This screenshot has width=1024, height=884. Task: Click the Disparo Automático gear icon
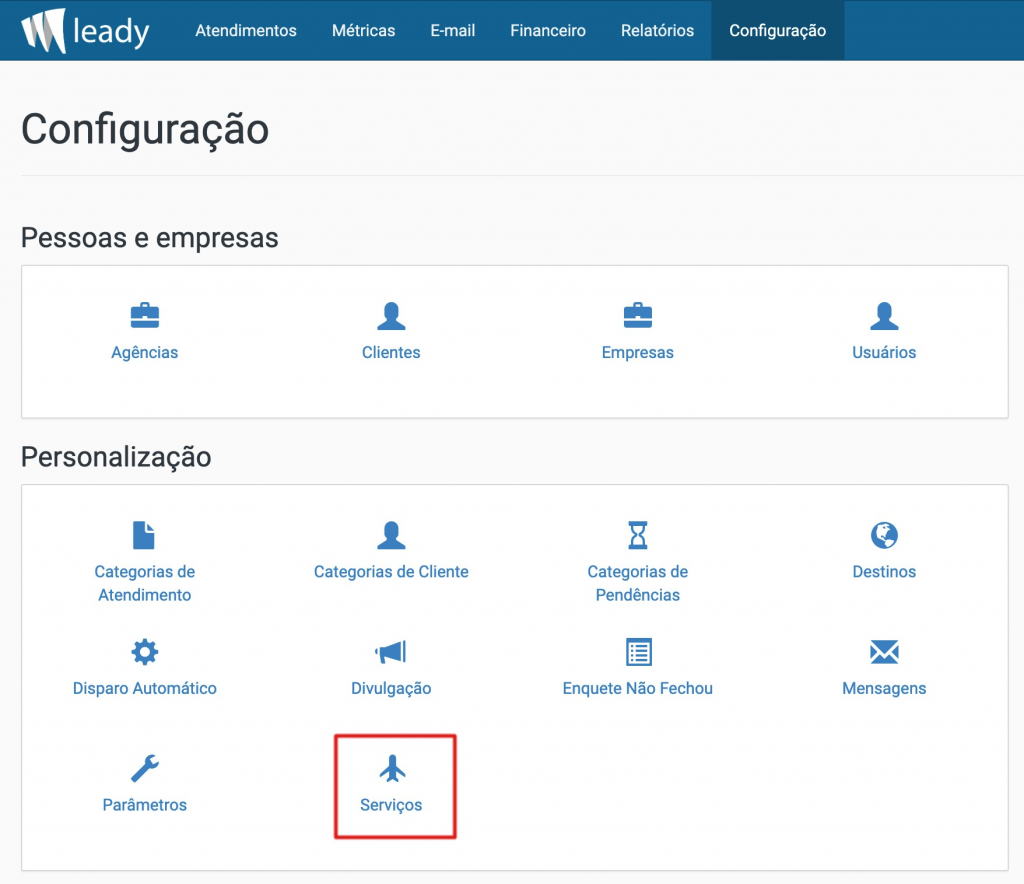click(145, 652)
